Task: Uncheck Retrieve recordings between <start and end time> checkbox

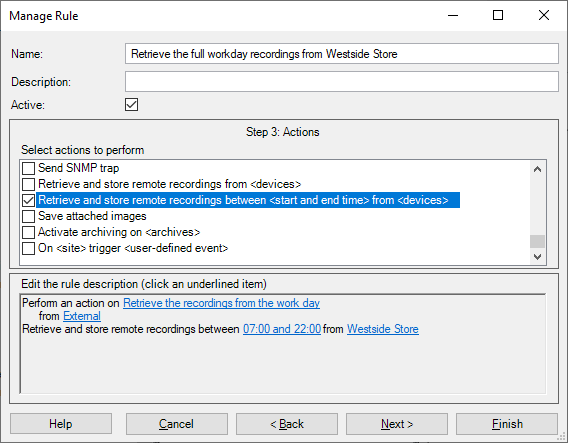Action: [28, 200]
